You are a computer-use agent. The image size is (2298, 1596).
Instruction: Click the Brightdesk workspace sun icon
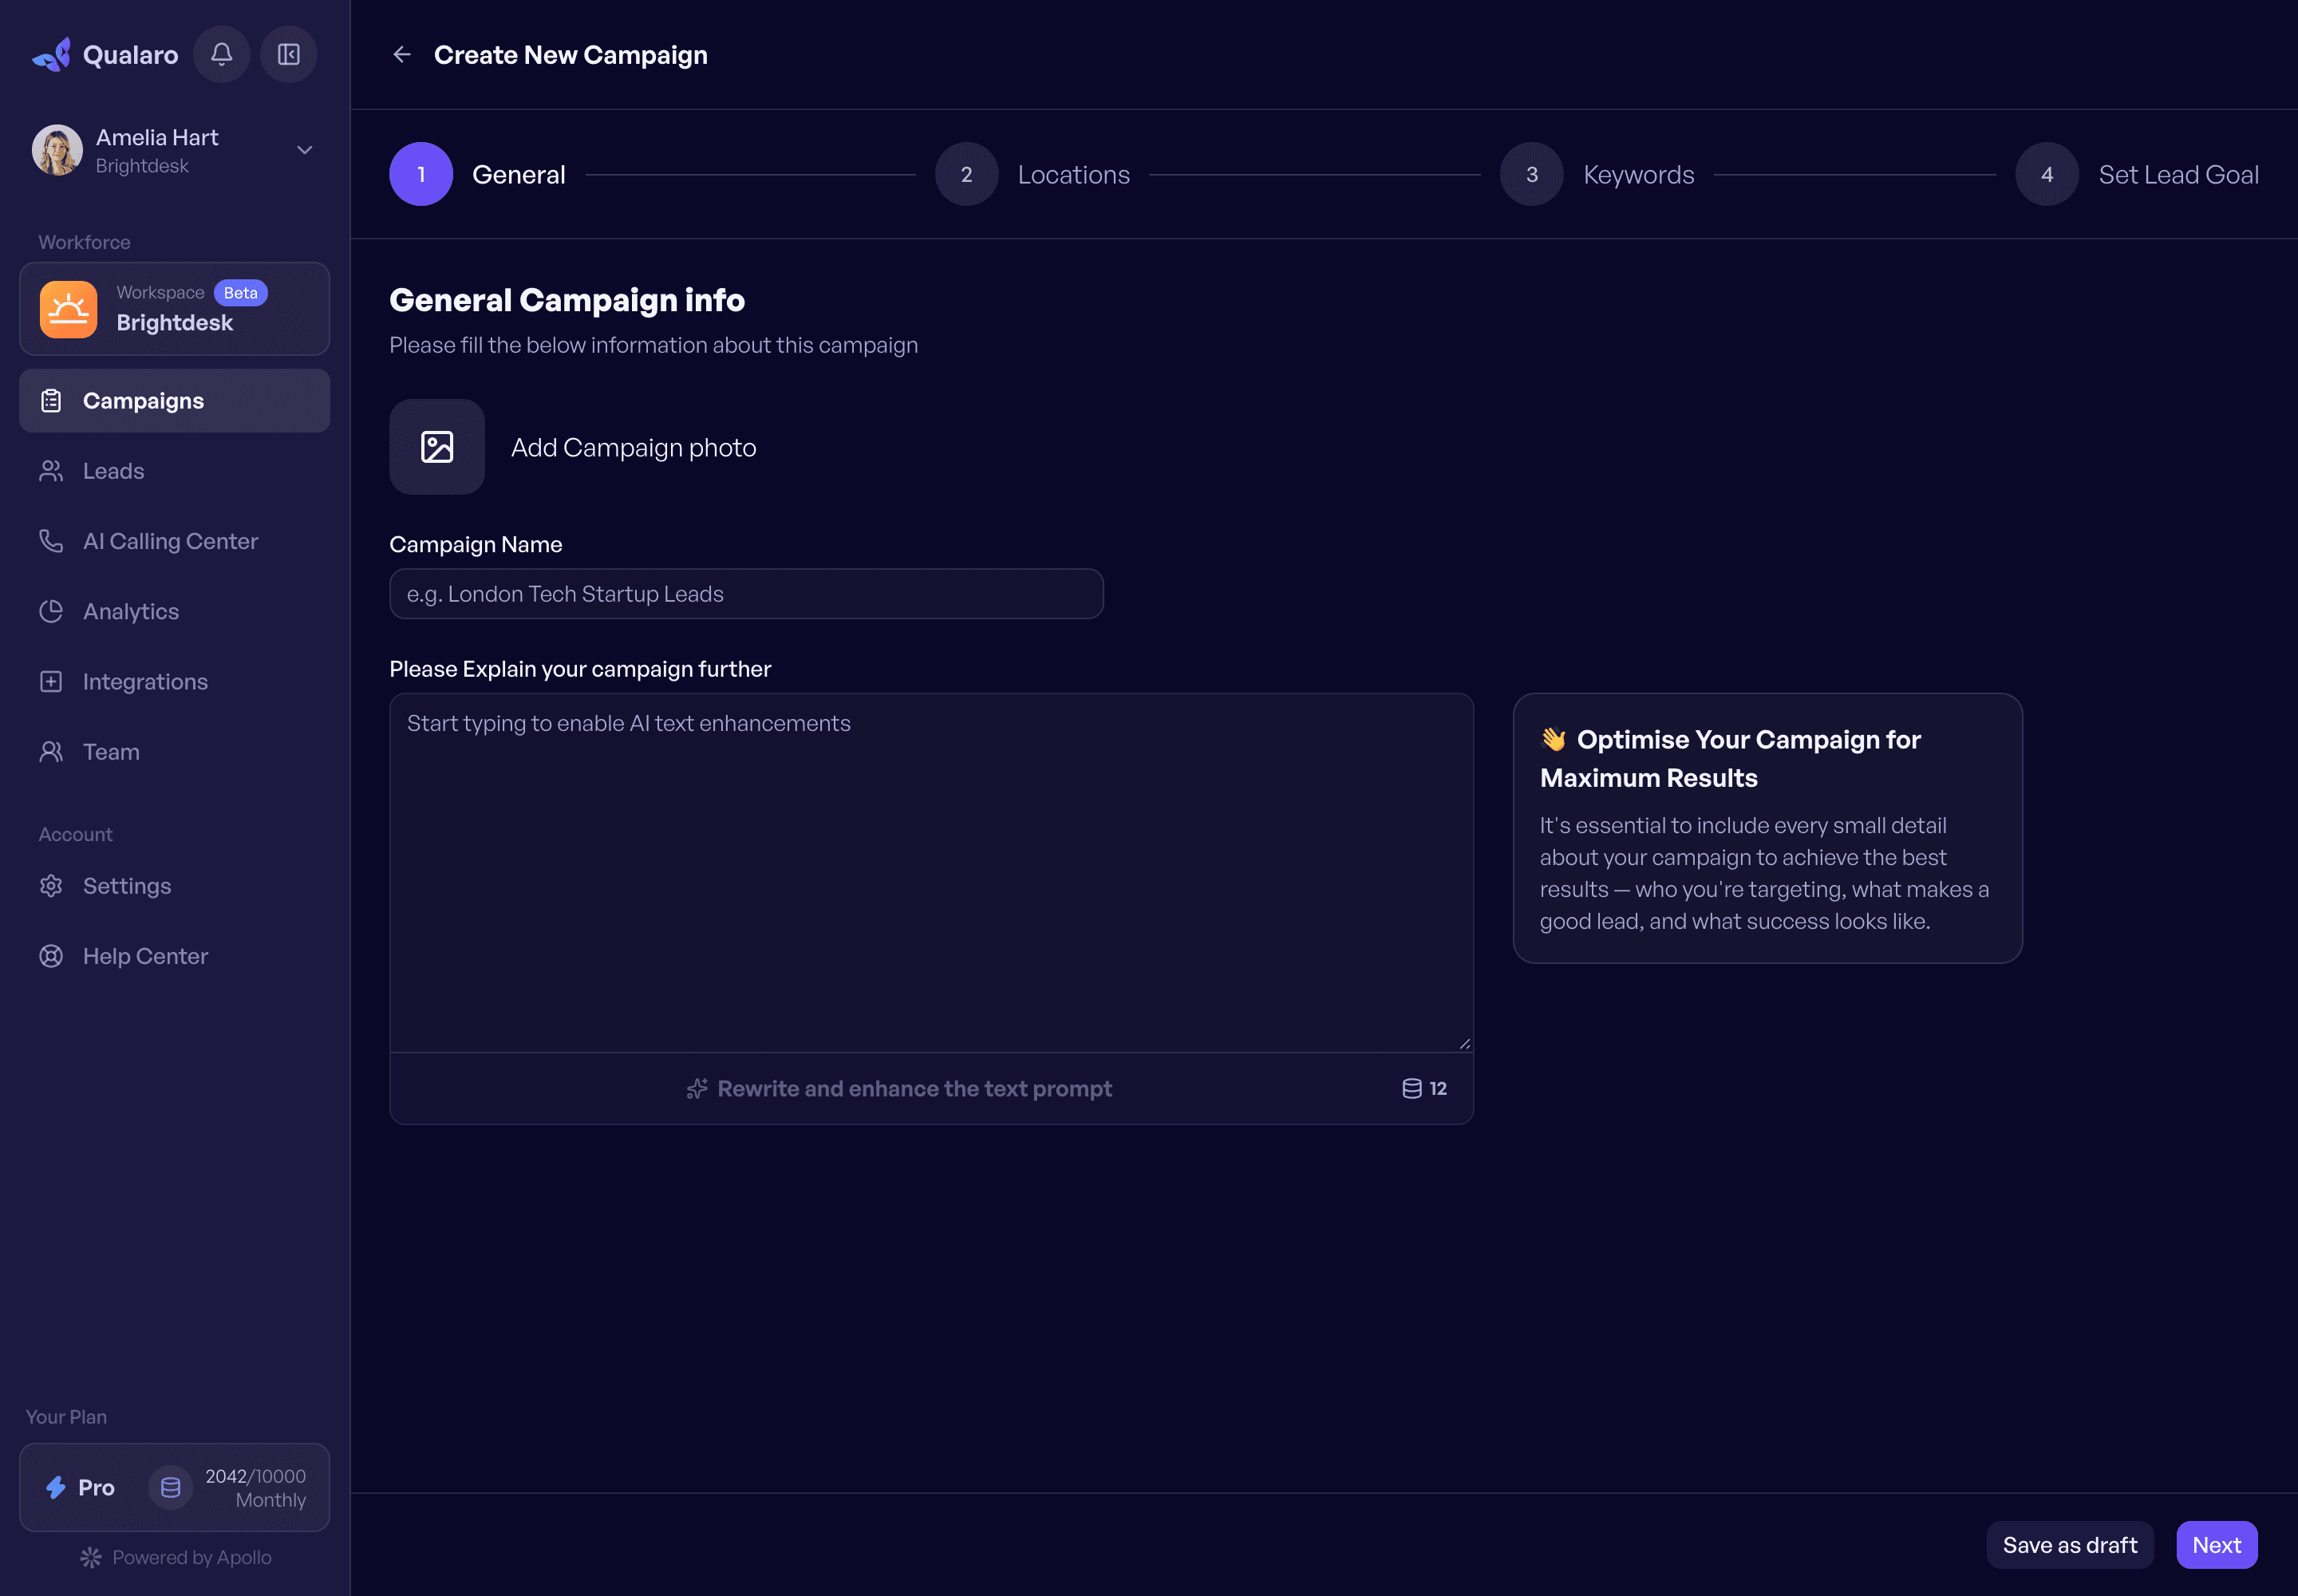coord(68,309)
